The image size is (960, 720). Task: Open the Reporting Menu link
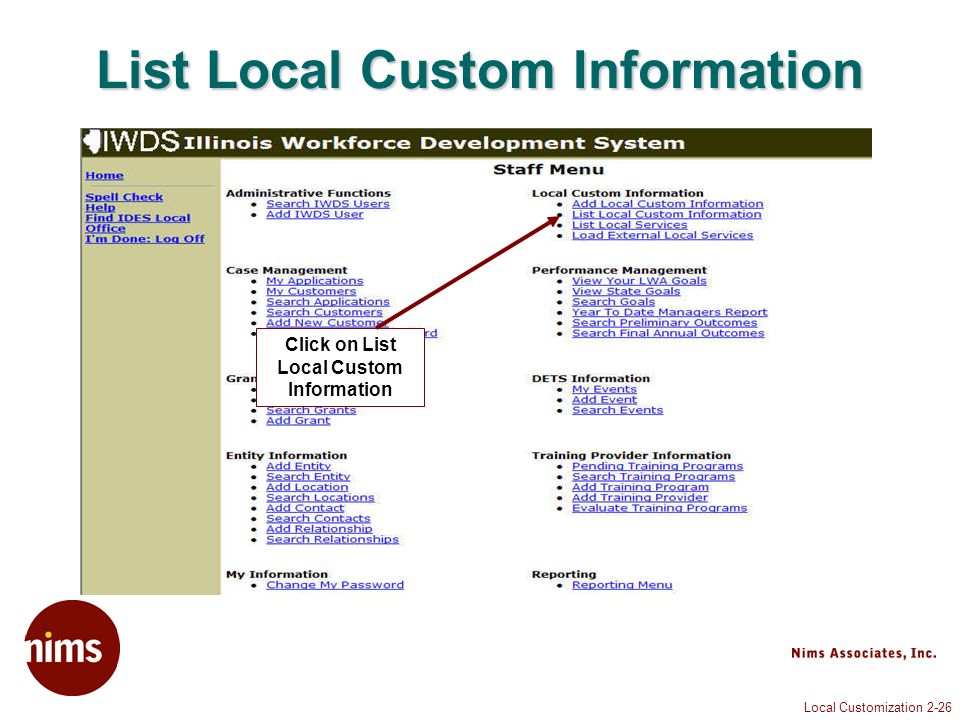622,585
